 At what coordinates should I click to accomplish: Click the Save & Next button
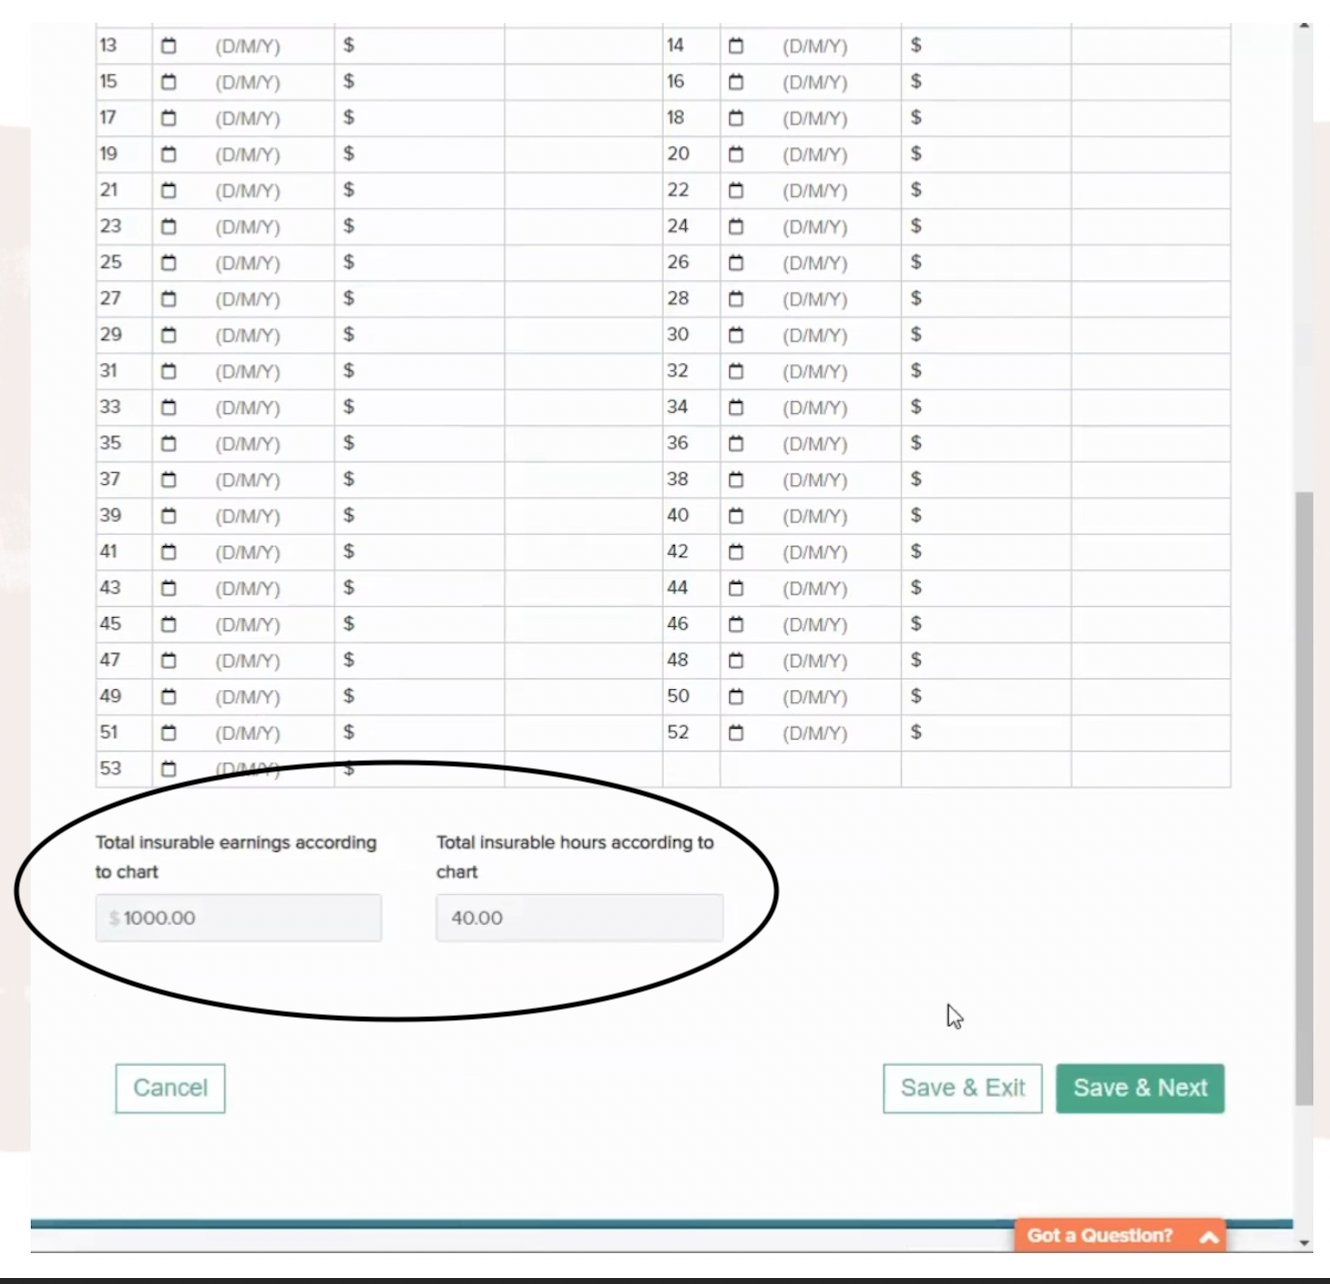(x=1140, y=1088)
